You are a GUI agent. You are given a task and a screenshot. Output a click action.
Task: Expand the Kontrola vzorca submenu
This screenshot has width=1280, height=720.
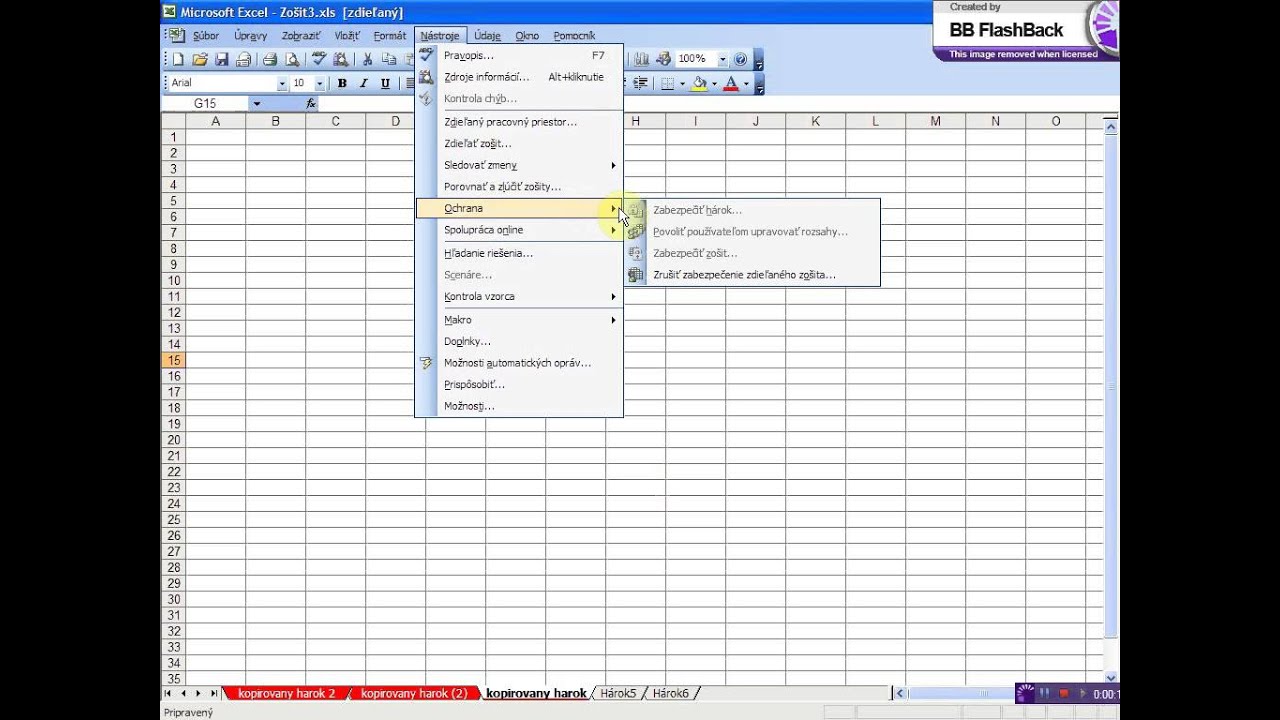[519, 297]
